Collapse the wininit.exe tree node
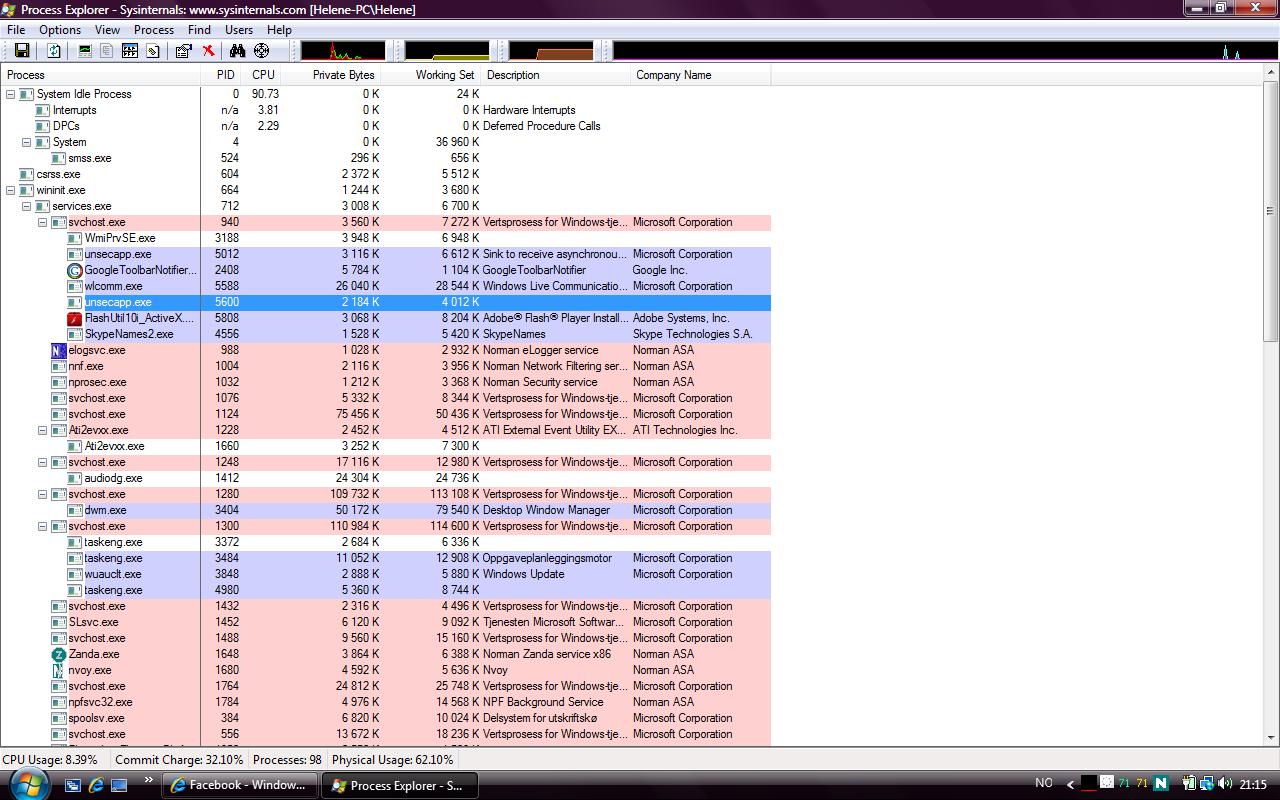1280x800 pixels. coord(11,190)
